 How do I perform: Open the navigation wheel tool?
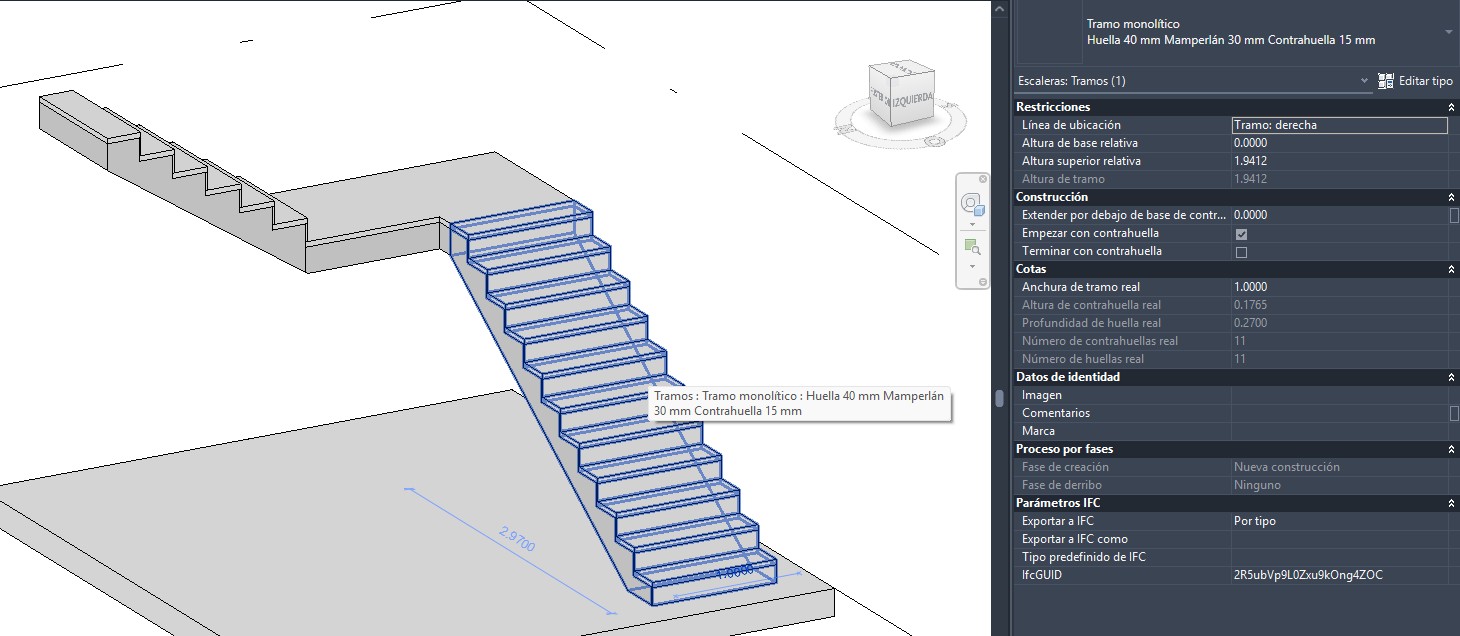(x=972, y=205)
